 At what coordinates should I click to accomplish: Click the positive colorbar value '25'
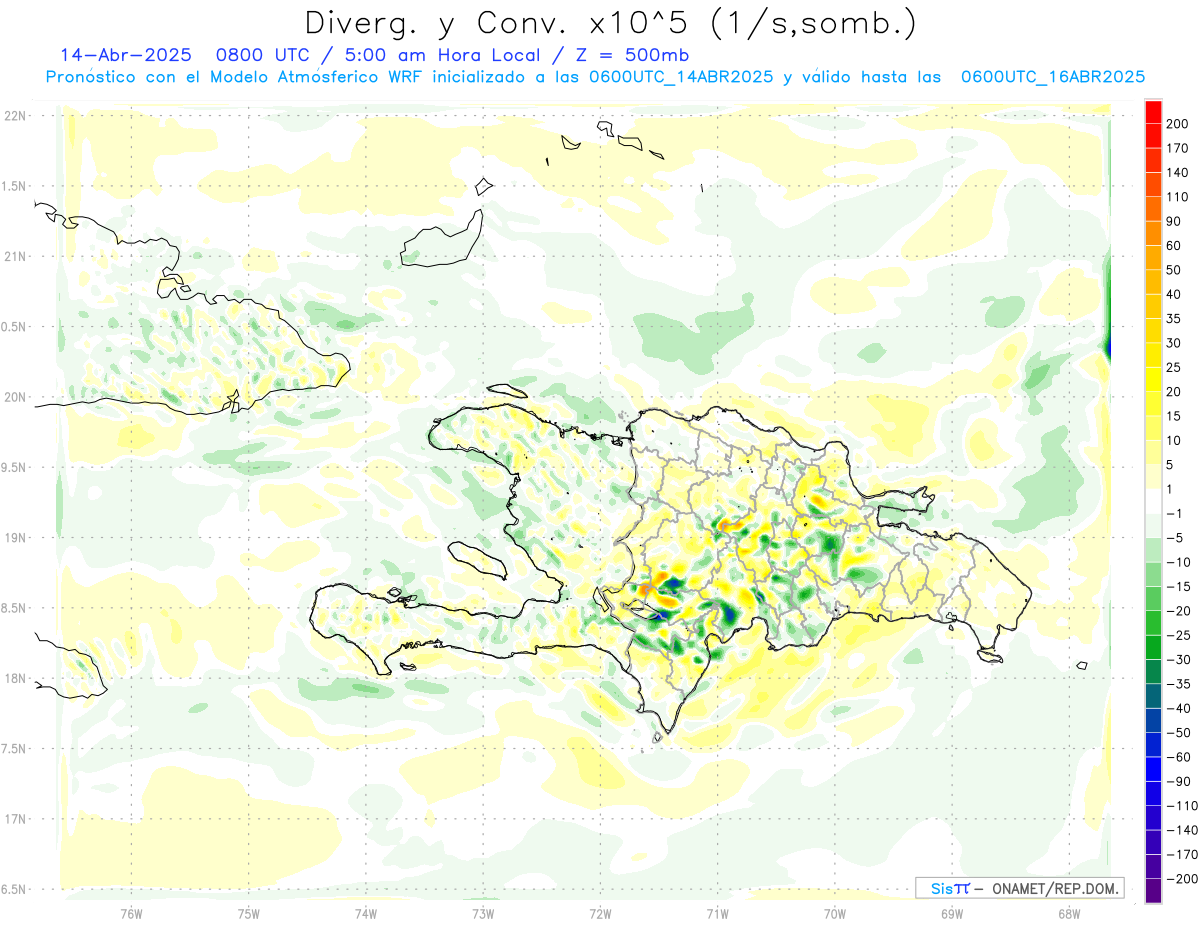[1175, 367]
